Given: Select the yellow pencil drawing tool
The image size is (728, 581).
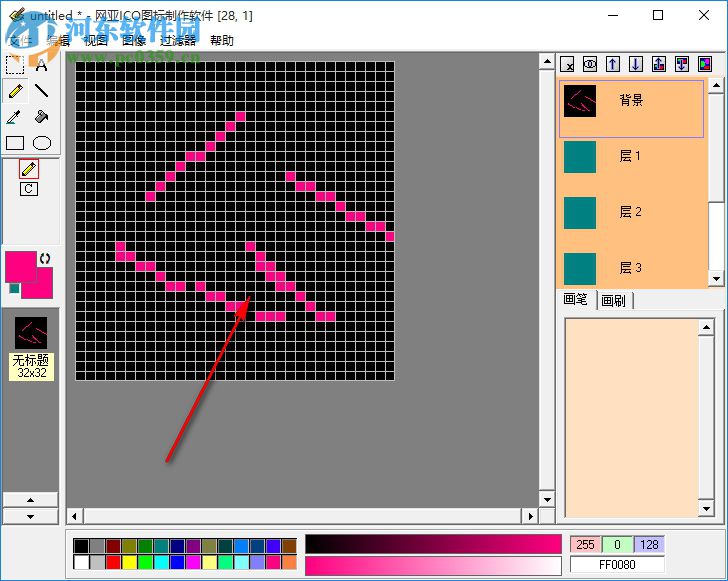Looking at the screenshot, I should pos(15,91).
